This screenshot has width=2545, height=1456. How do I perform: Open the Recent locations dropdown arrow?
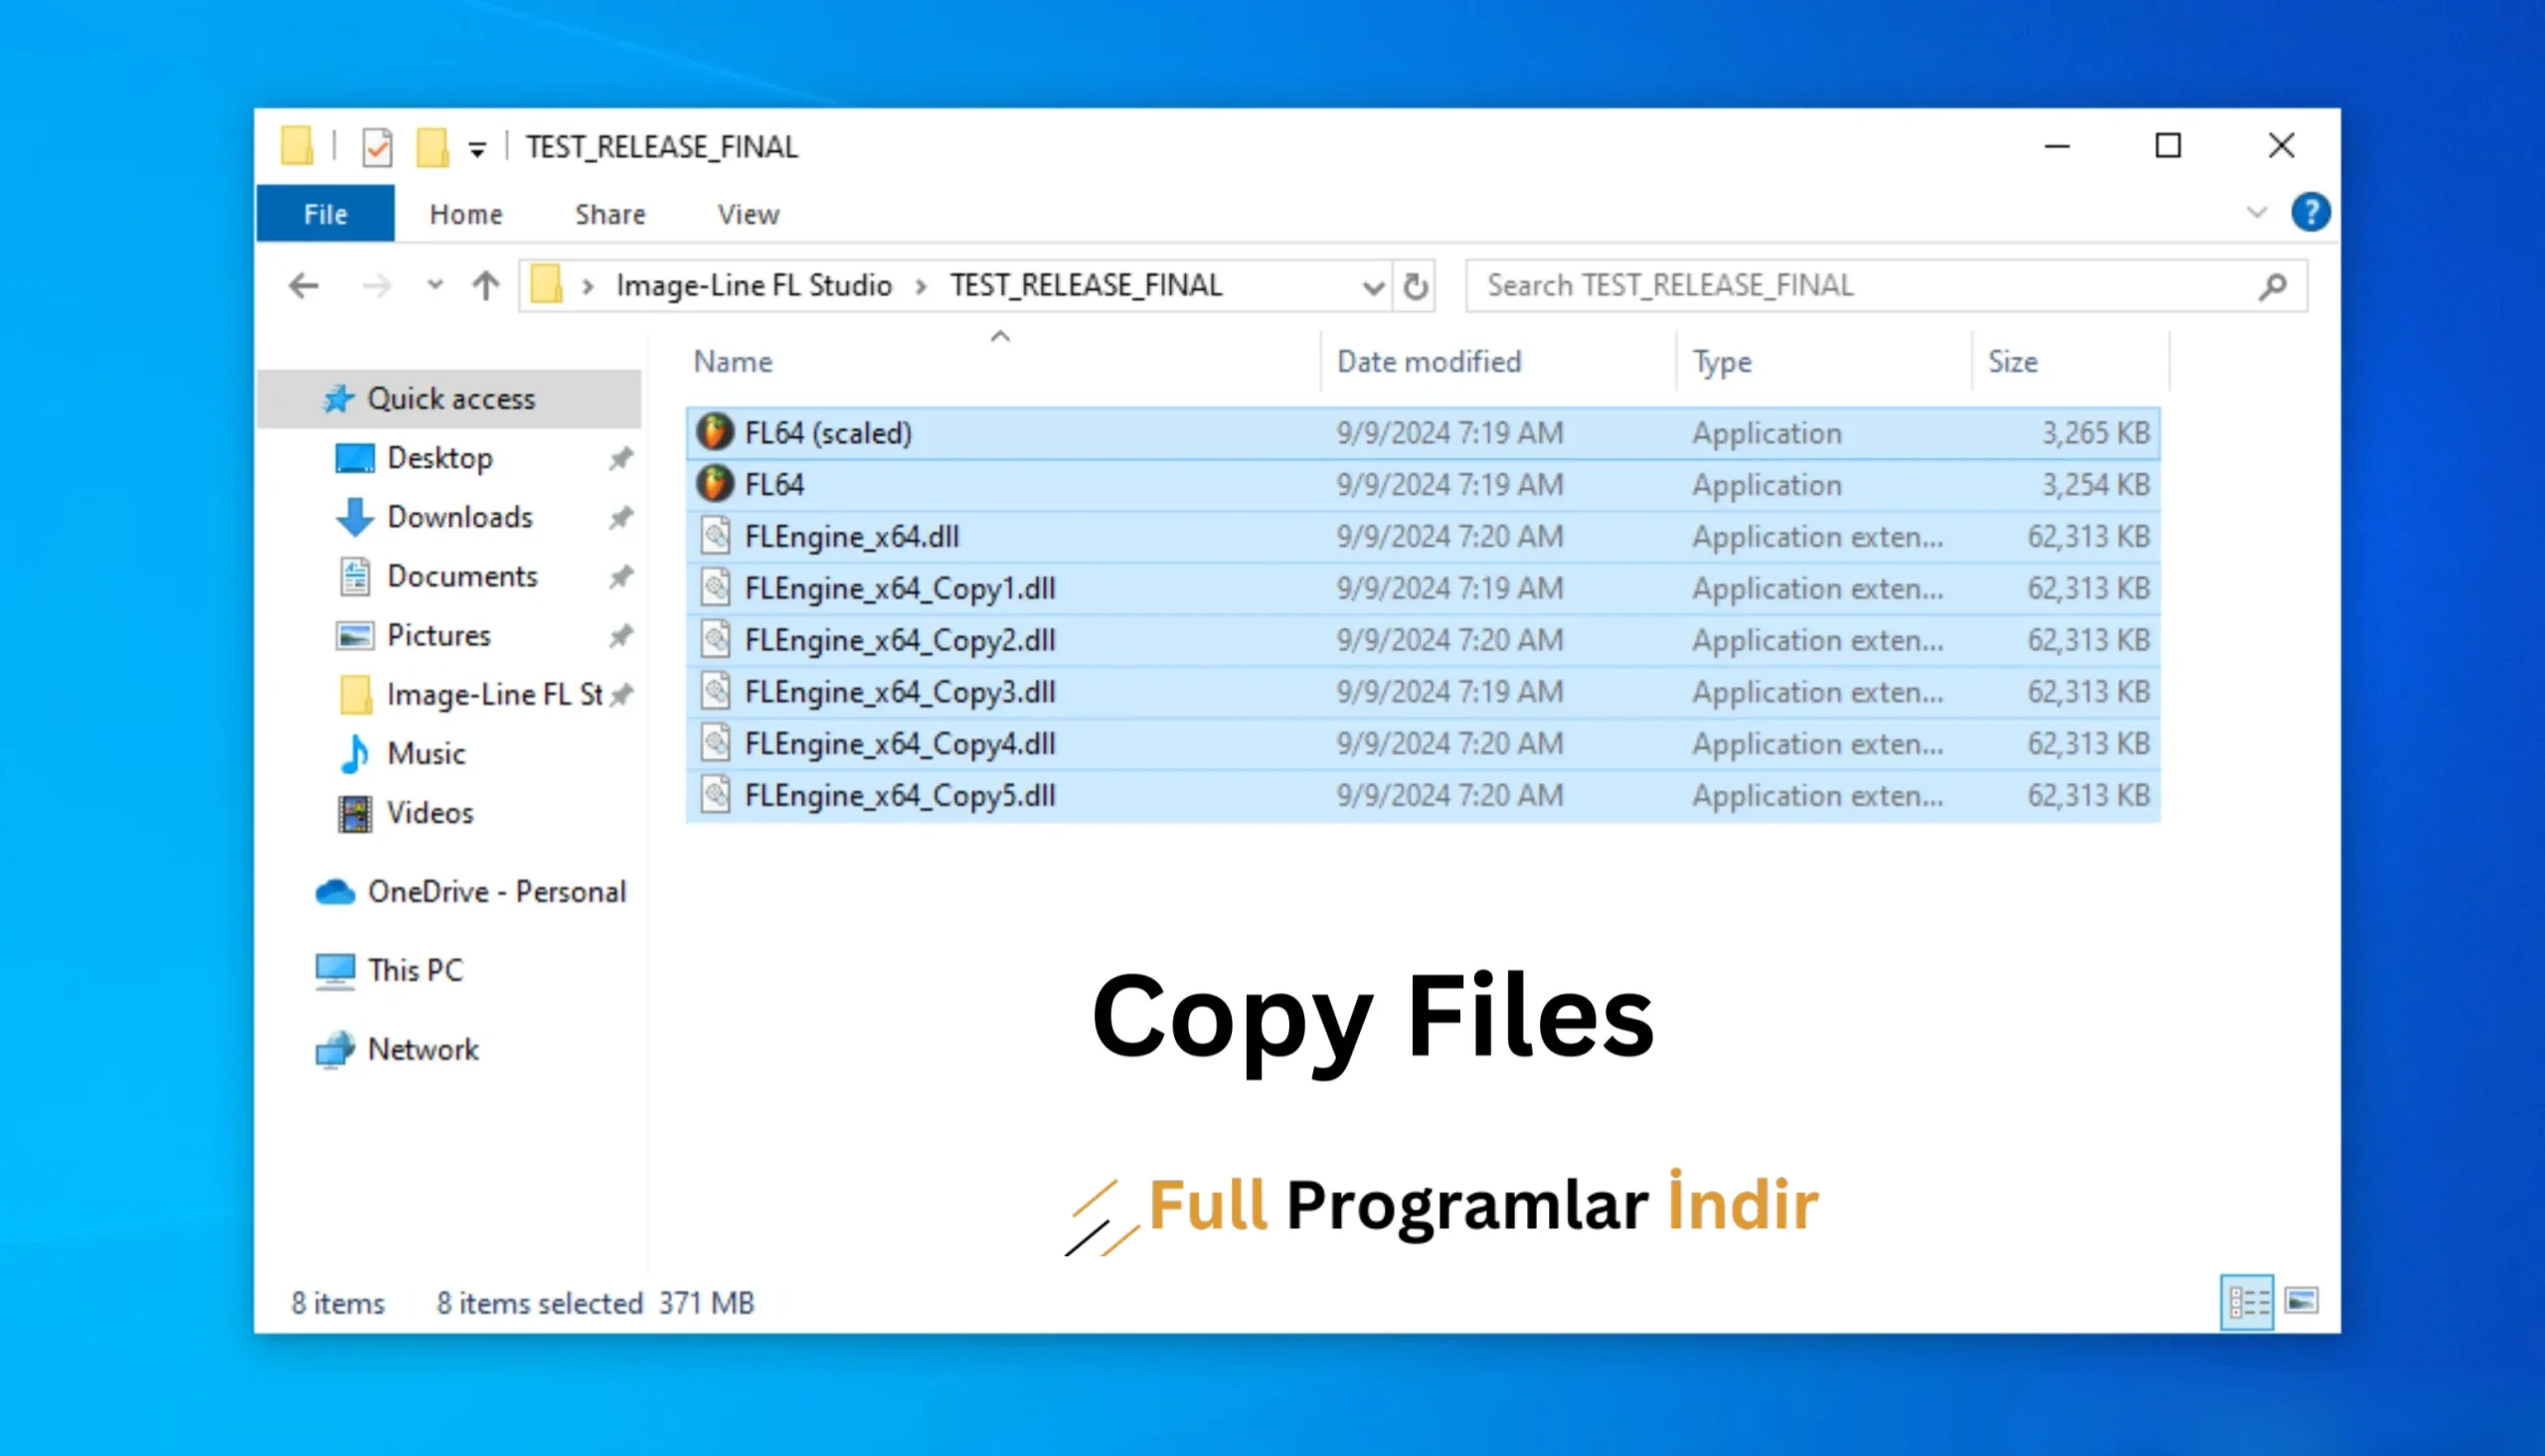pos(434,285)
